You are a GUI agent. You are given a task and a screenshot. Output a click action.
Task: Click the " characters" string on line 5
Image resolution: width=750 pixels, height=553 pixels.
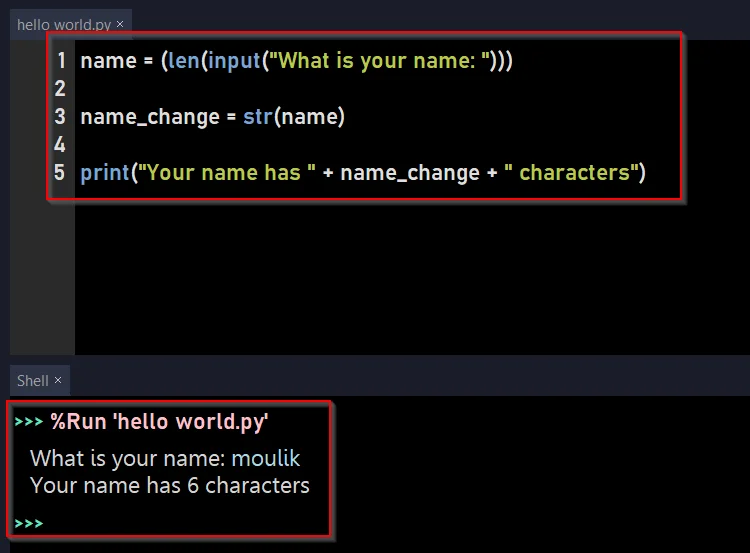[571, 172]
